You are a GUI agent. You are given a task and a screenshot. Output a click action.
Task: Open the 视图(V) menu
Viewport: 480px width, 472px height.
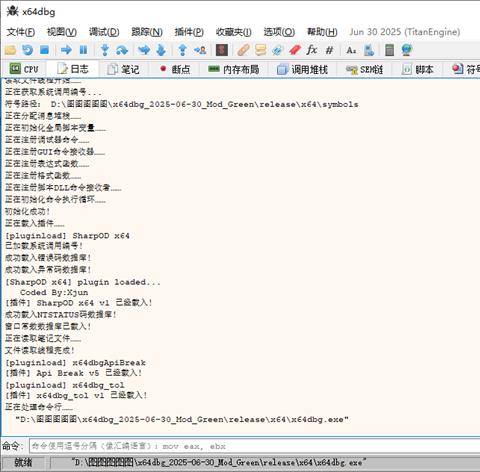(x=62, y=32)
